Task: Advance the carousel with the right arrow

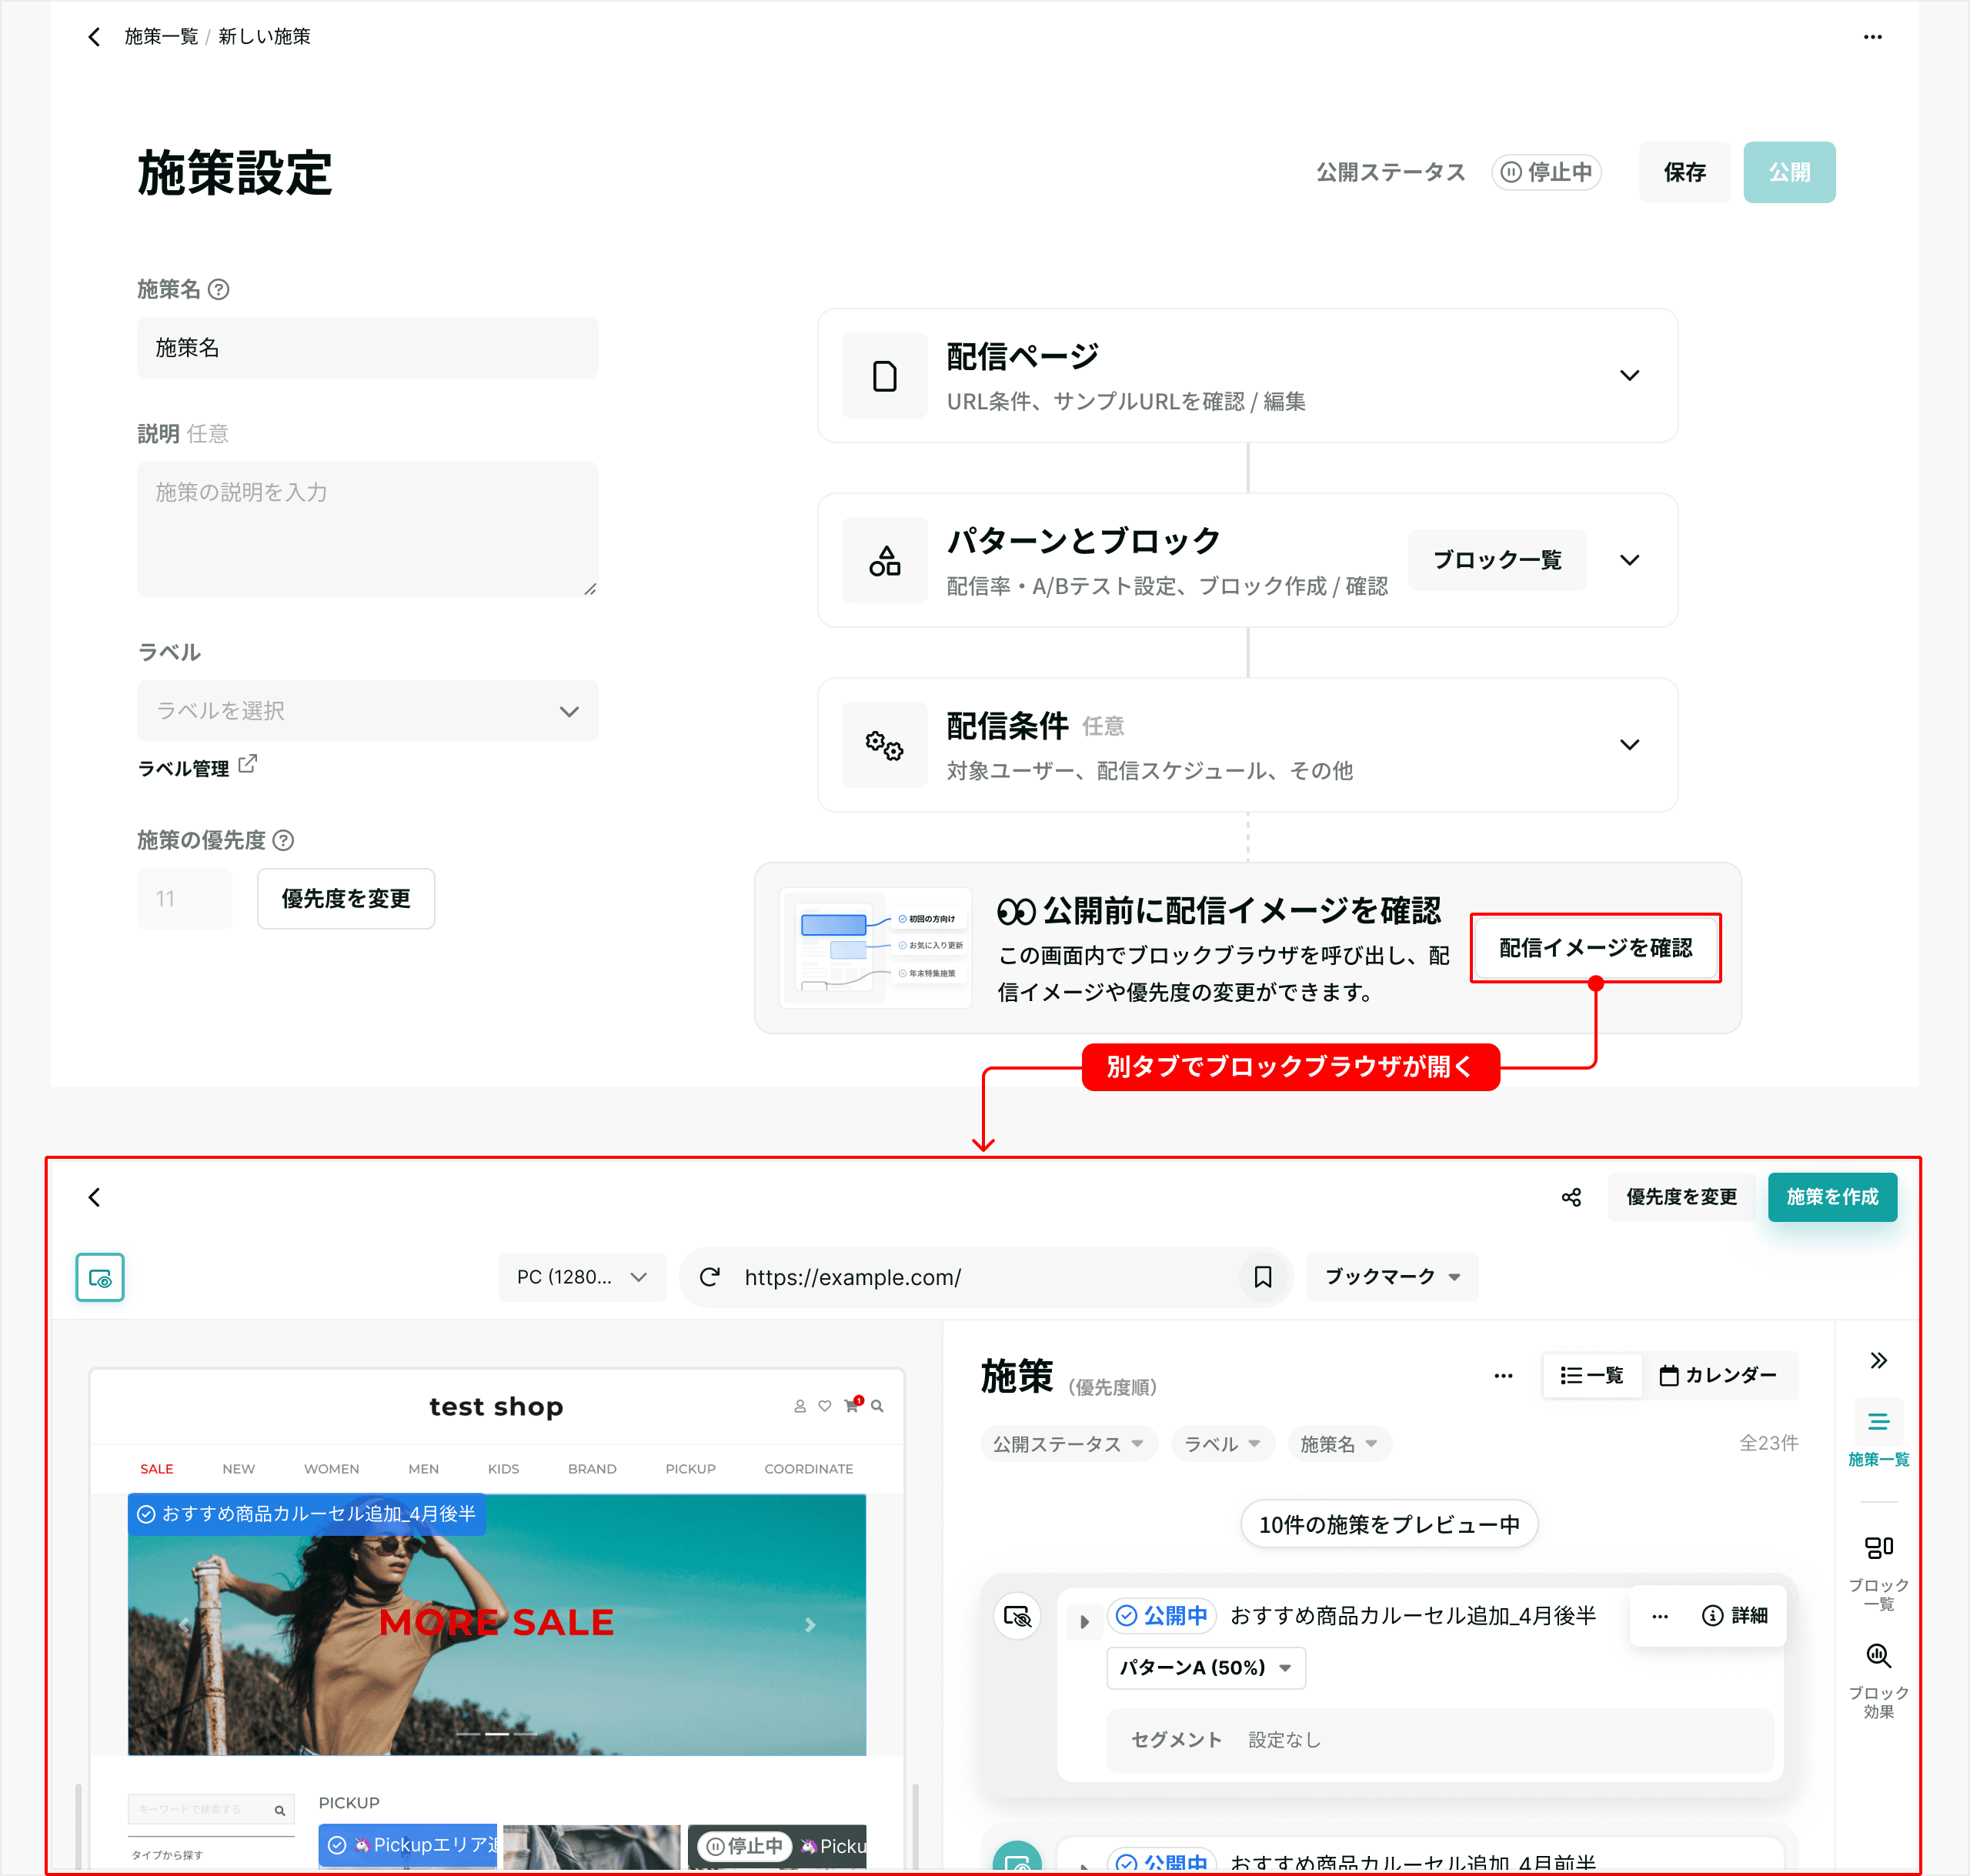Action: coord(810,1625)
